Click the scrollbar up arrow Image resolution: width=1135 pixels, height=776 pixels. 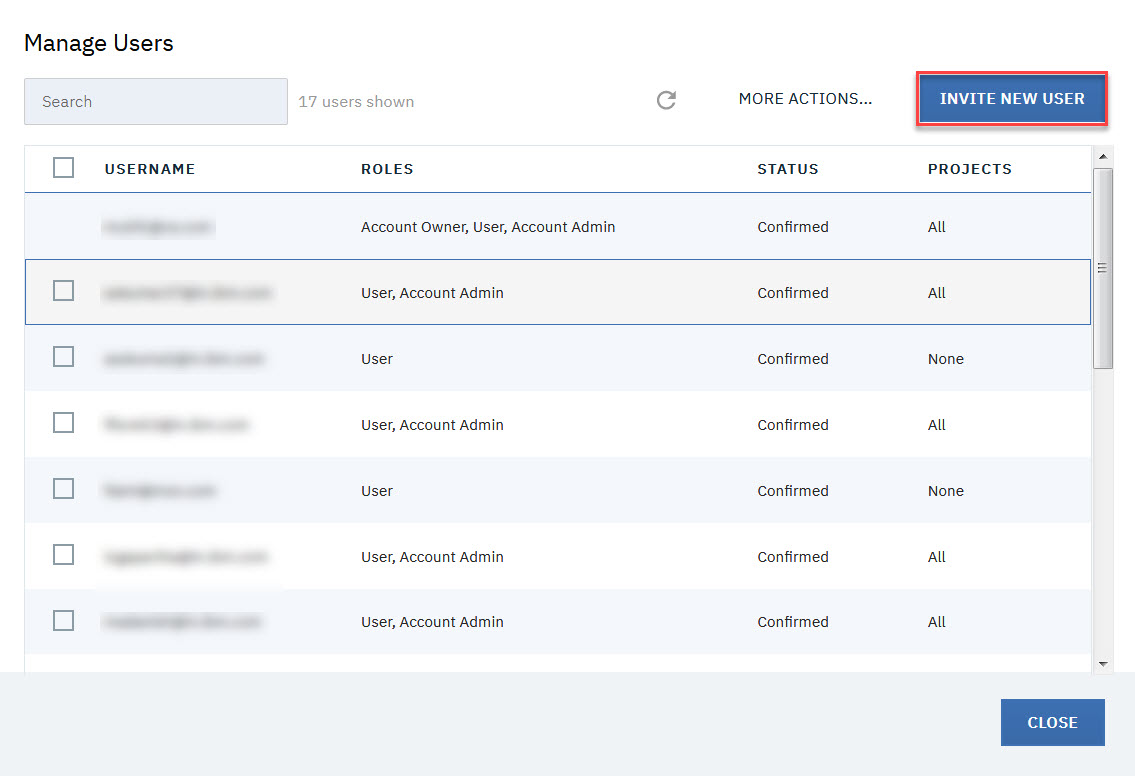[1103, 156]
